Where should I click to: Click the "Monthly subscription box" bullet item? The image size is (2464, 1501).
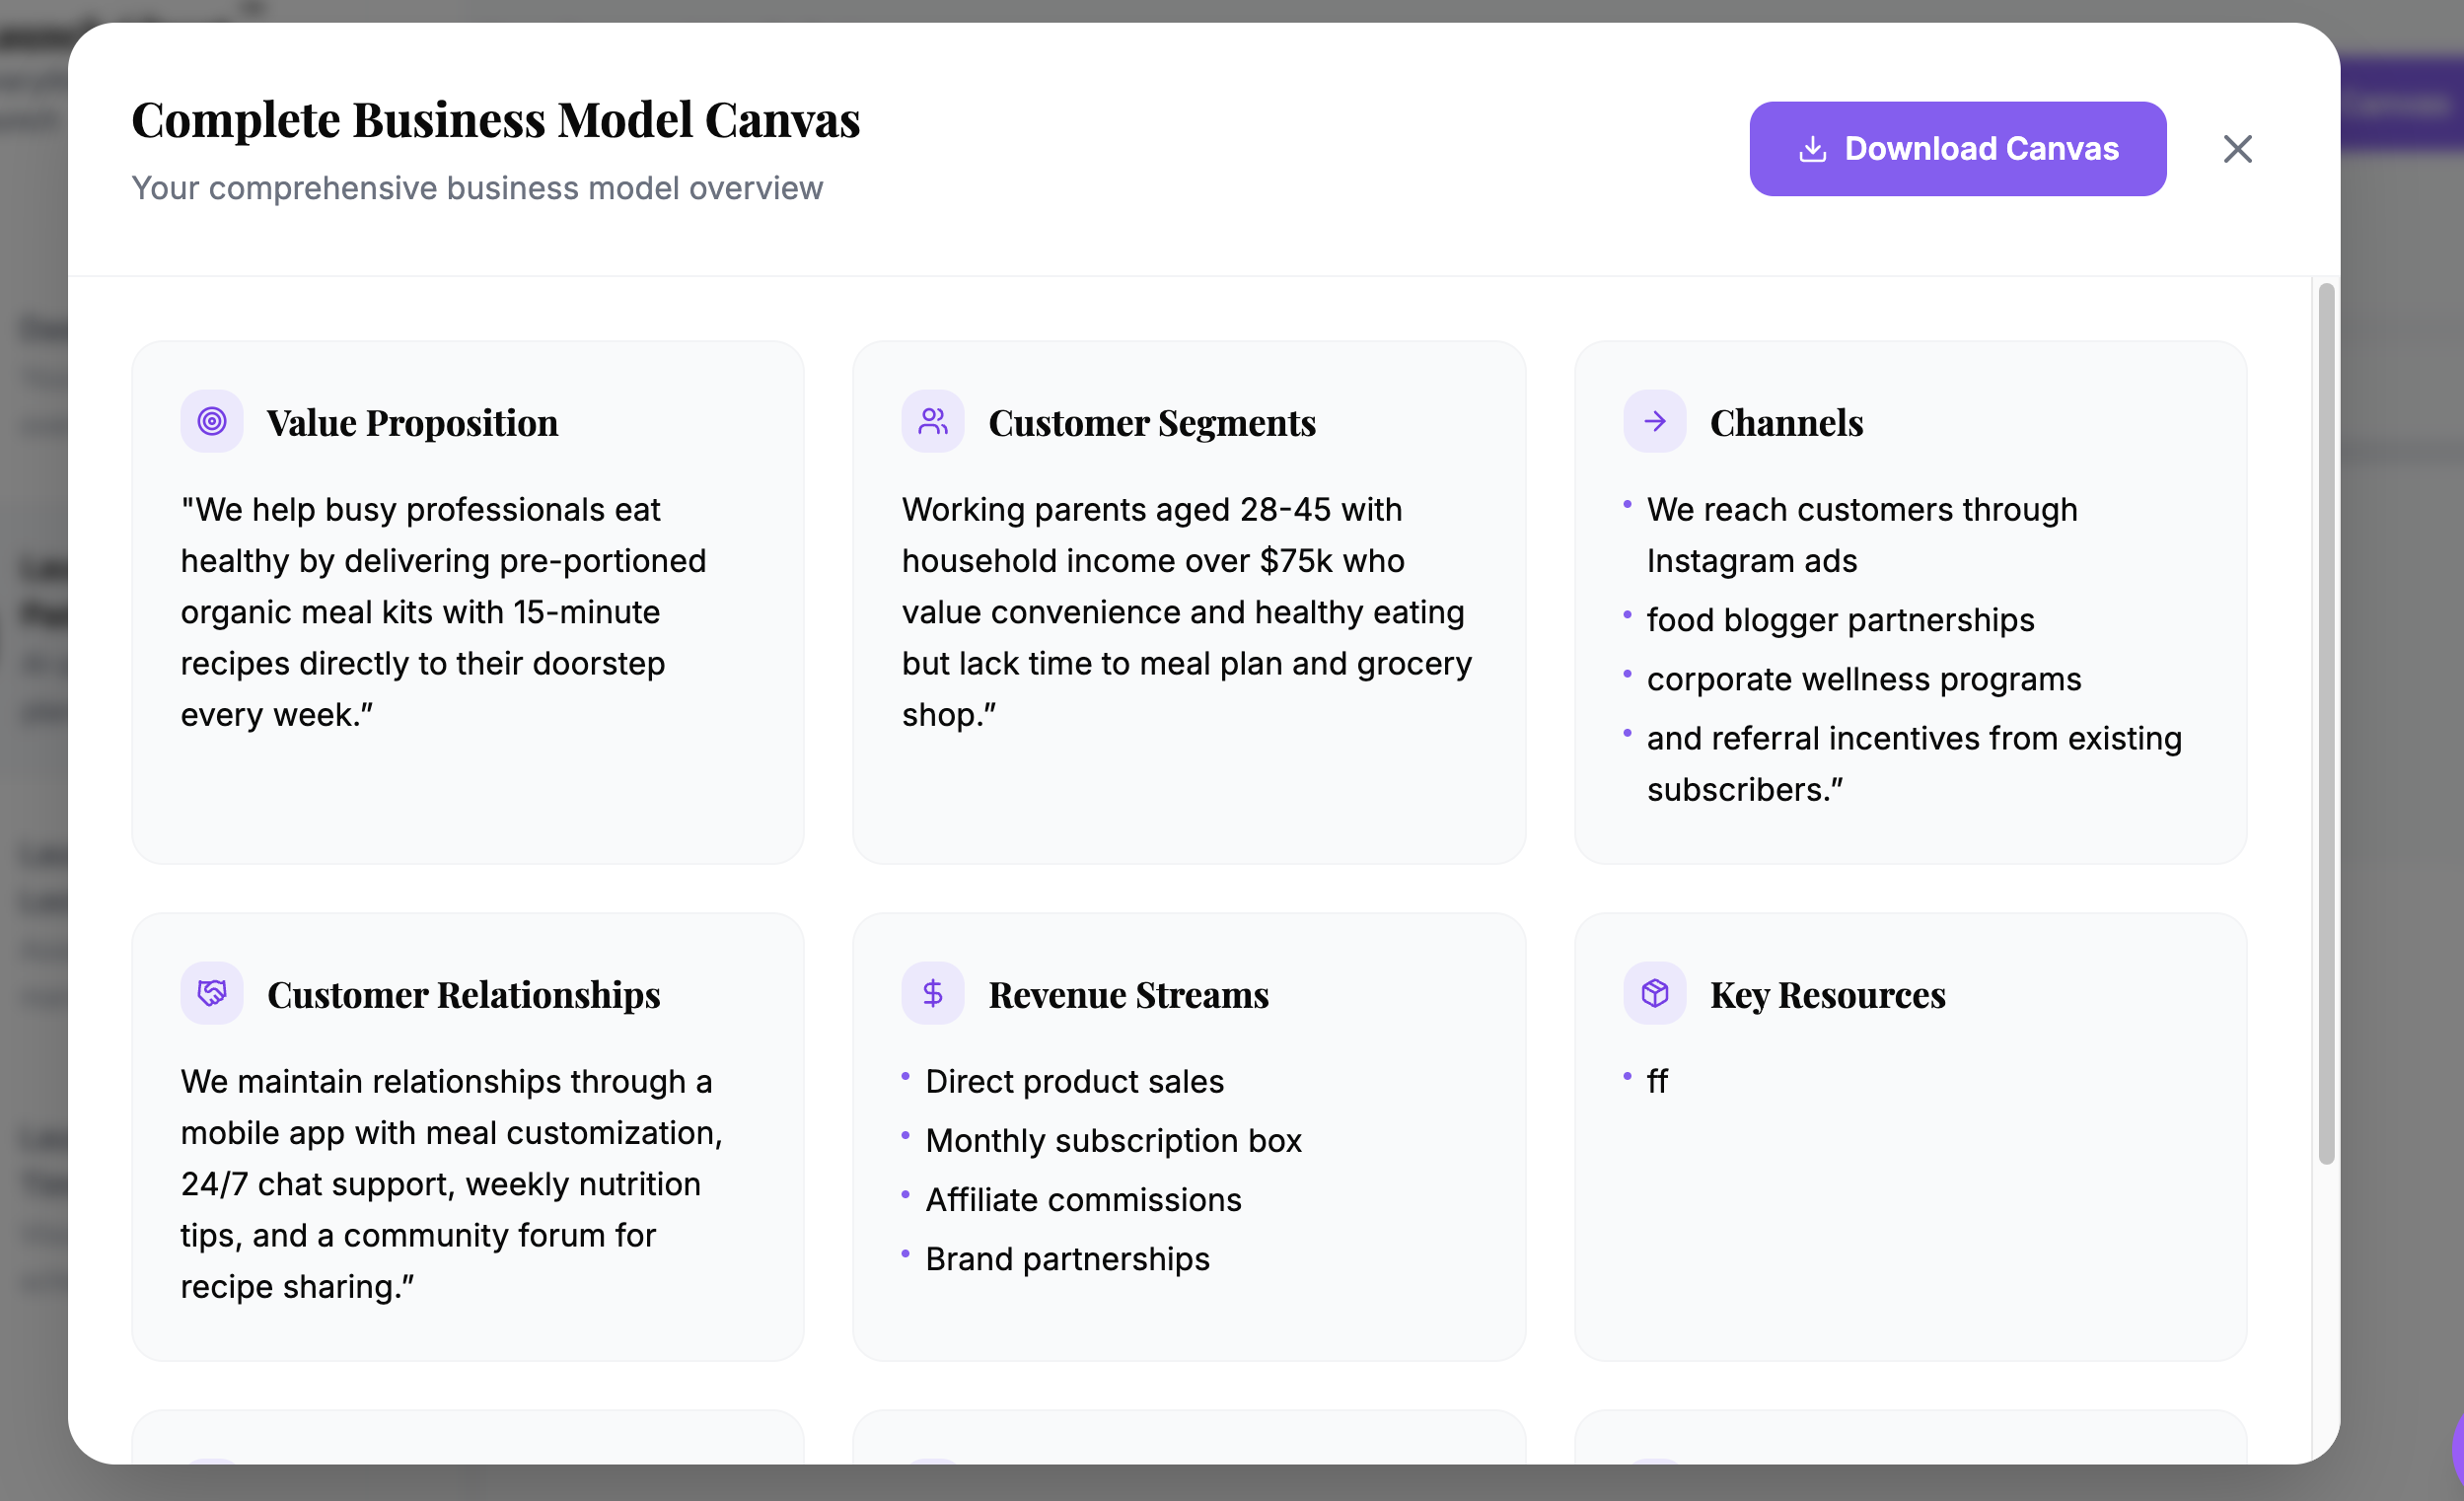pos(1113,1140)
